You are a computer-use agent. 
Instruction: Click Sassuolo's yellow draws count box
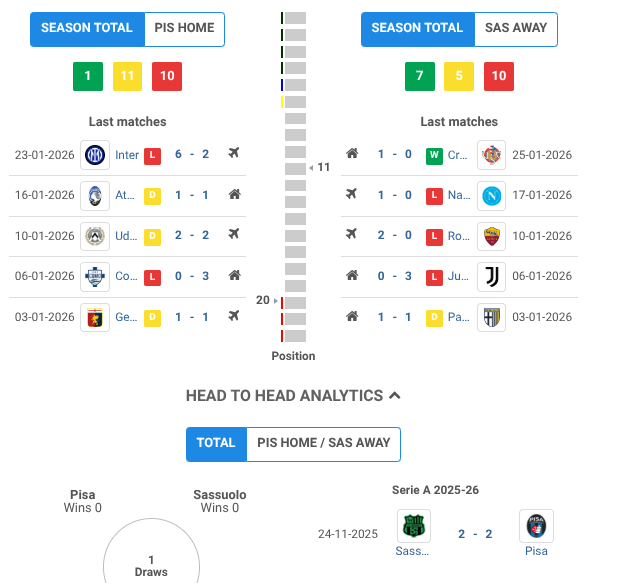click(459, 76)
